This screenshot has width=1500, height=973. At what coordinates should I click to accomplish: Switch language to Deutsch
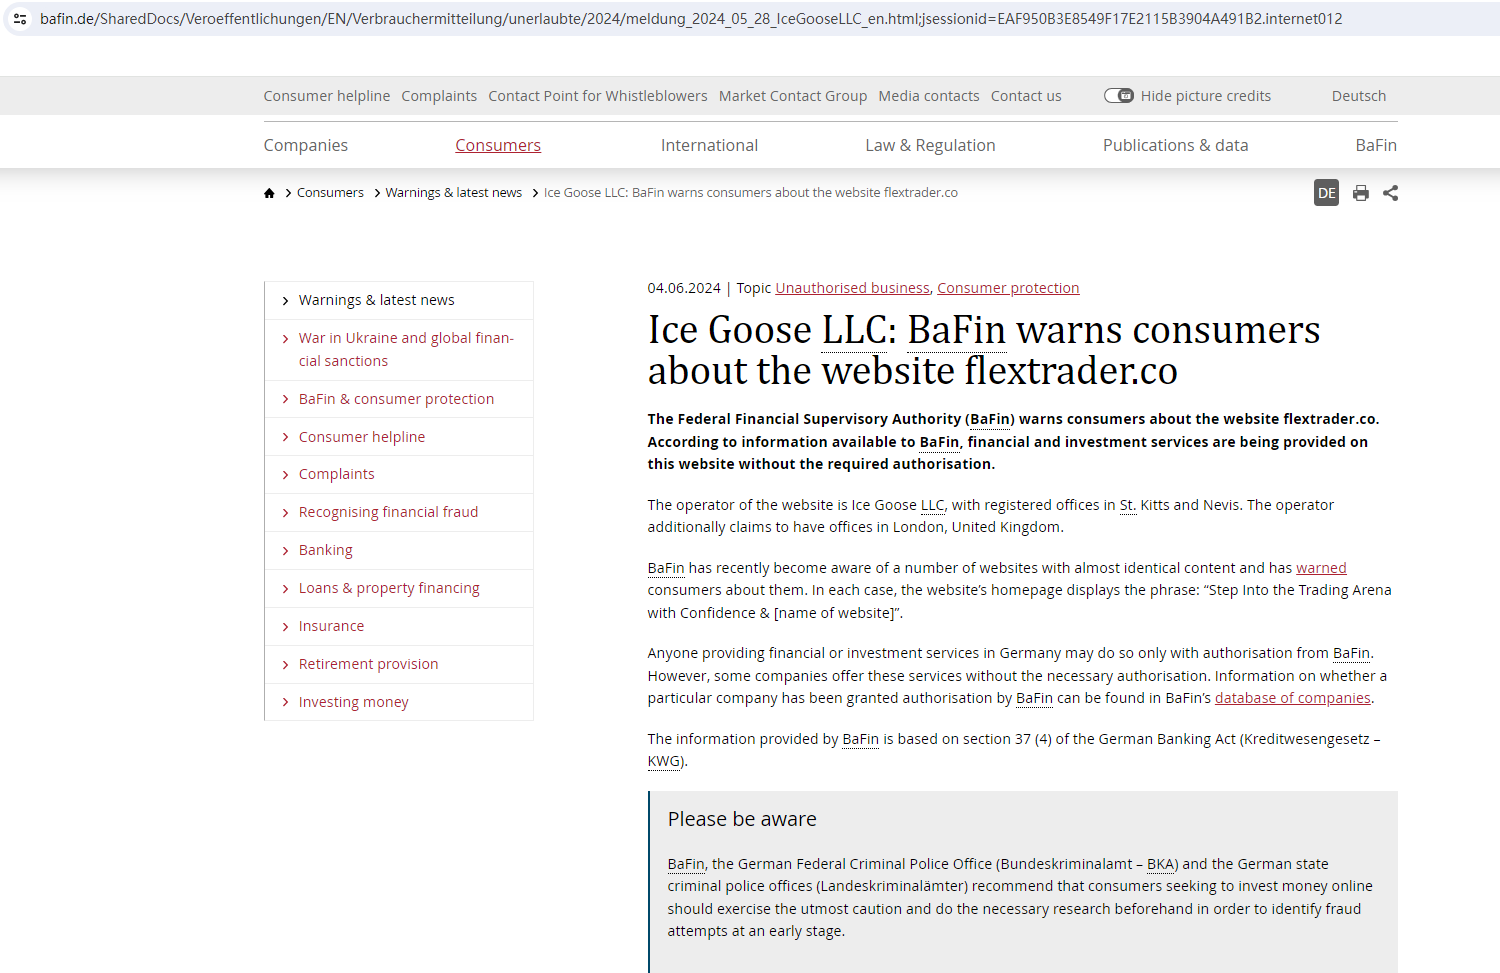[x=1359, y=96]
